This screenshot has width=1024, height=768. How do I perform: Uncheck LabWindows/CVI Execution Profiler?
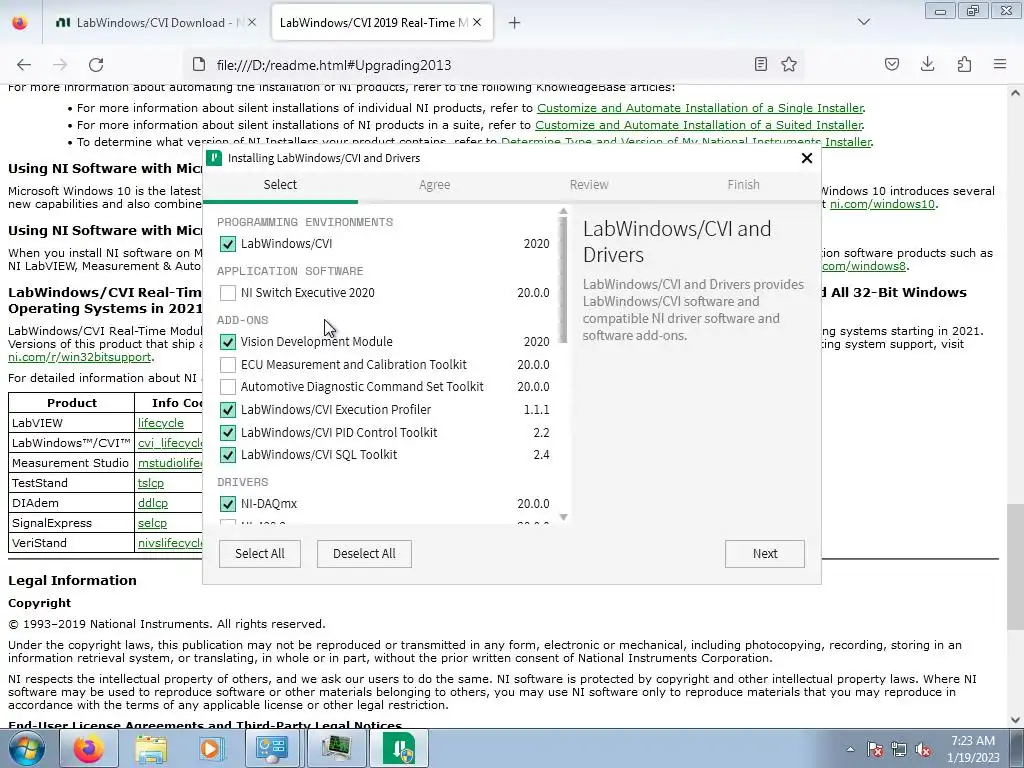(227, 410)
